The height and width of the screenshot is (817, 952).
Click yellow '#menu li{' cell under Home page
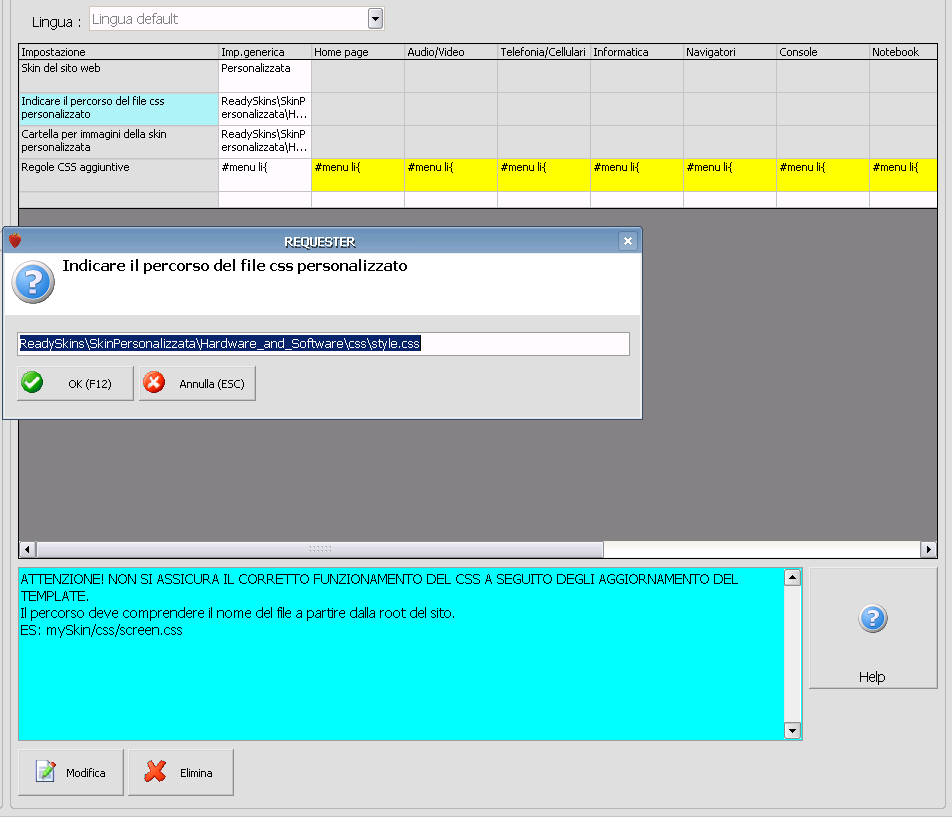coord(358,175)
